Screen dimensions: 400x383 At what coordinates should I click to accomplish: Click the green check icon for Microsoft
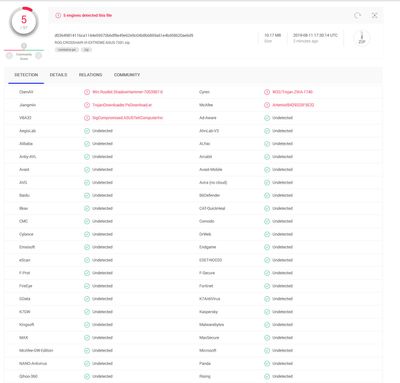[267, 350]
